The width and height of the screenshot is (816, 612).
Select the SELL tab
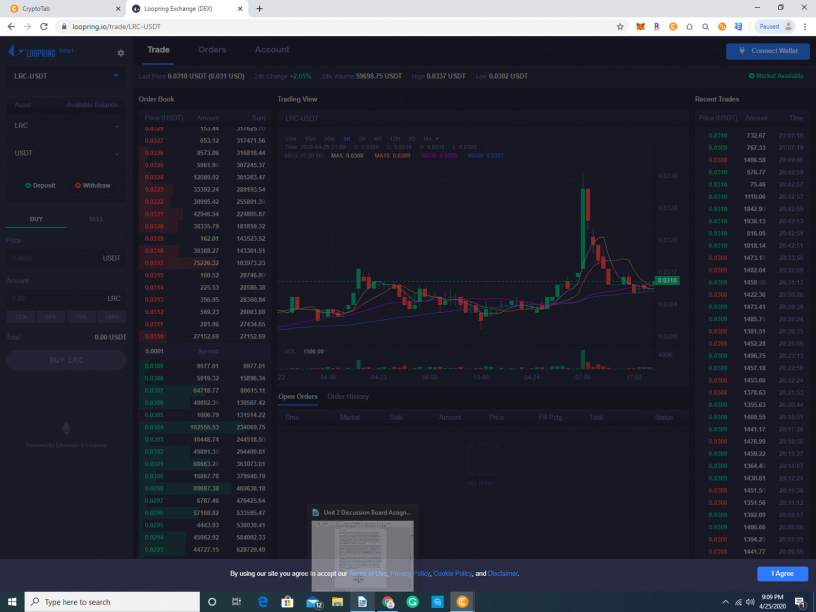click(x=96, y=219)
